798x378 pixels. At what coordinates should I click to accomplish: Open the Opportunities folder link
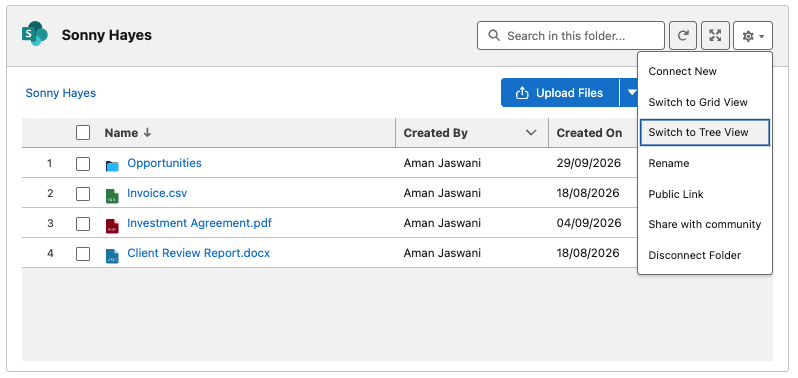click(164, 163)
